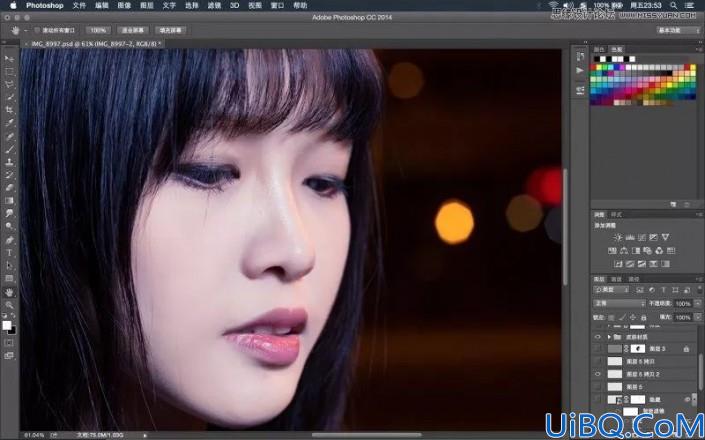Open opacity slider dropdown arrow
The image size is (705, 440).
(698, 304)
